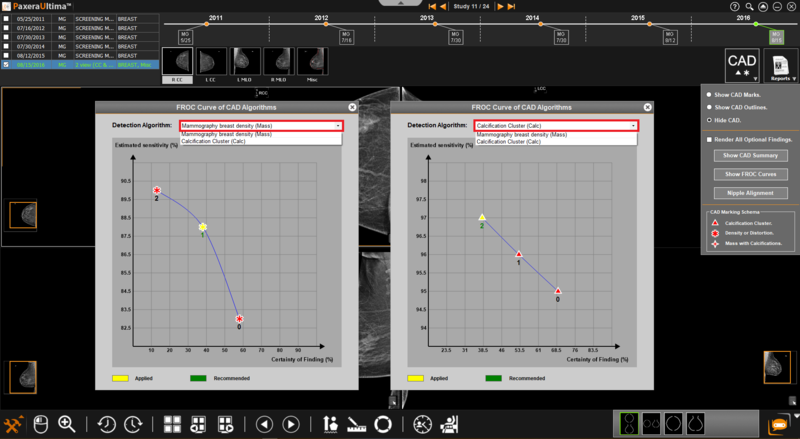Open the L MLO mammogram thumbnail

click(x=245, y=61)
